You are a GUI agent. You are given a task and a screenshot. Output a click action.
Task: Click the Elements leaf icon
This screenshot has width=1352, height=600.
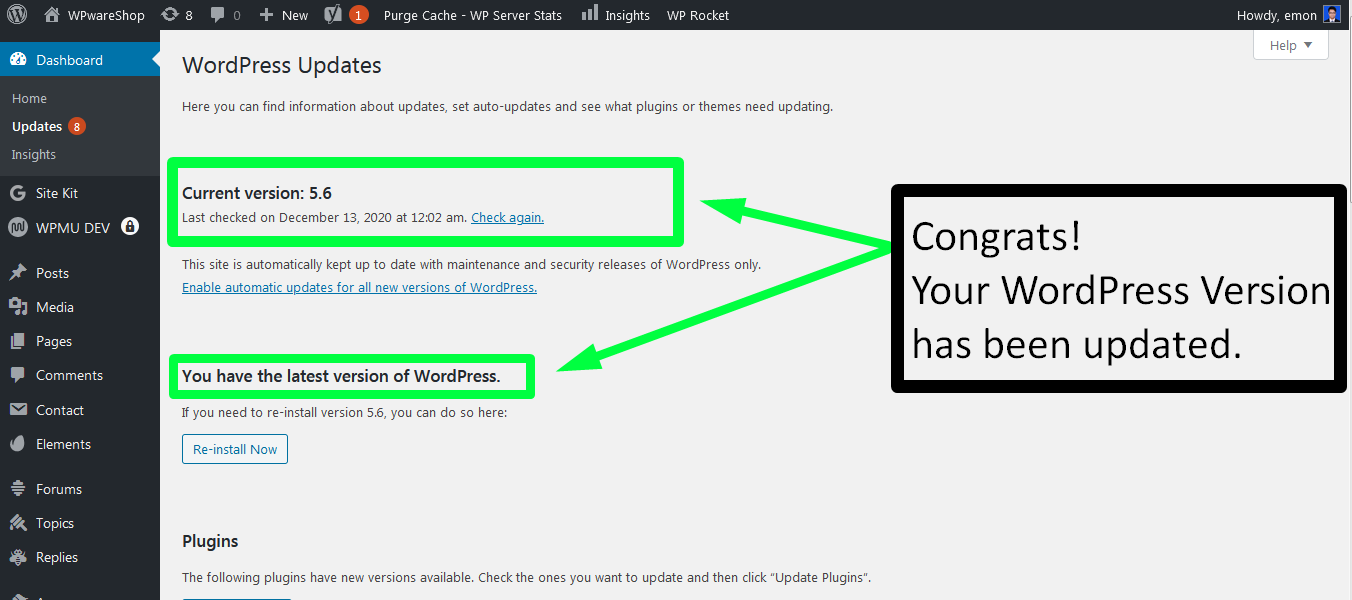pyautogui.click(x=18, y=444)
